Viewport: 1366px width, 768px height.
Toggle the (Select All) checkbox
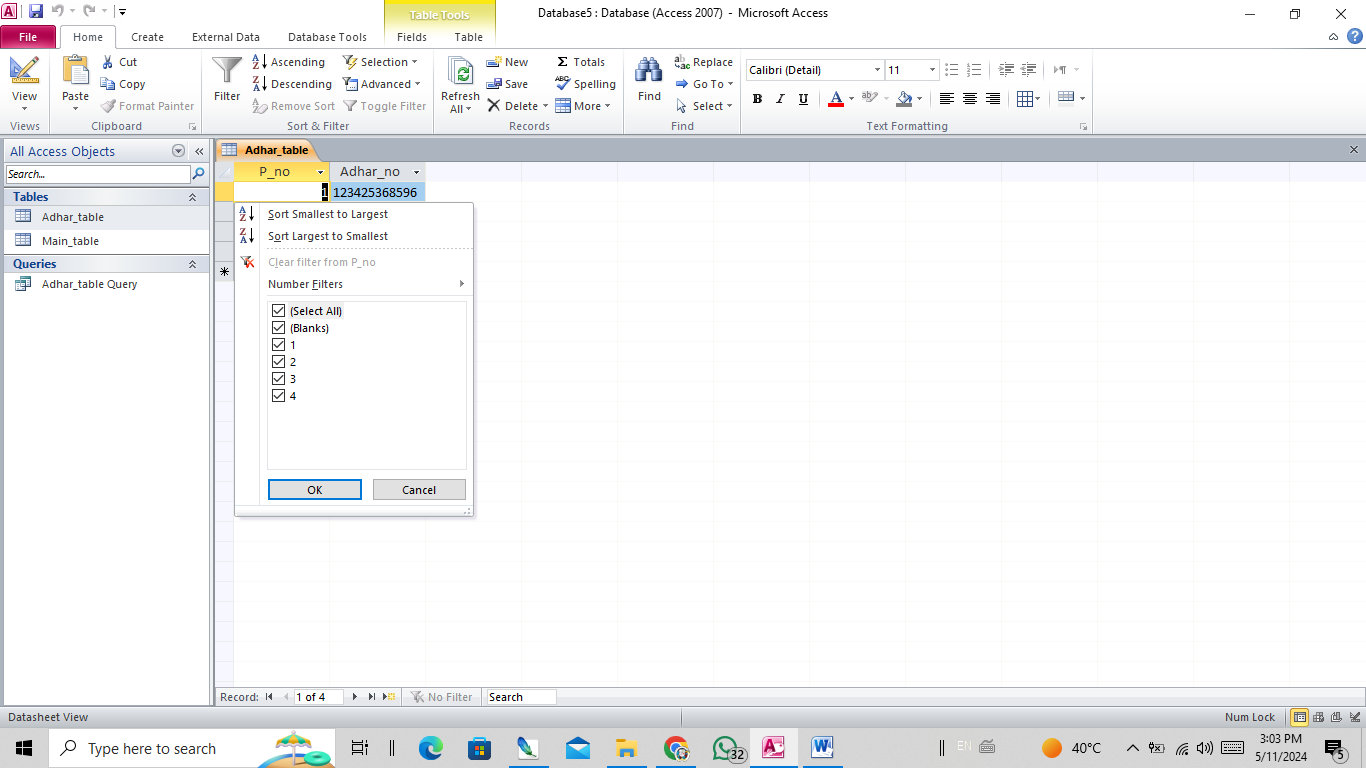point(279,311)
